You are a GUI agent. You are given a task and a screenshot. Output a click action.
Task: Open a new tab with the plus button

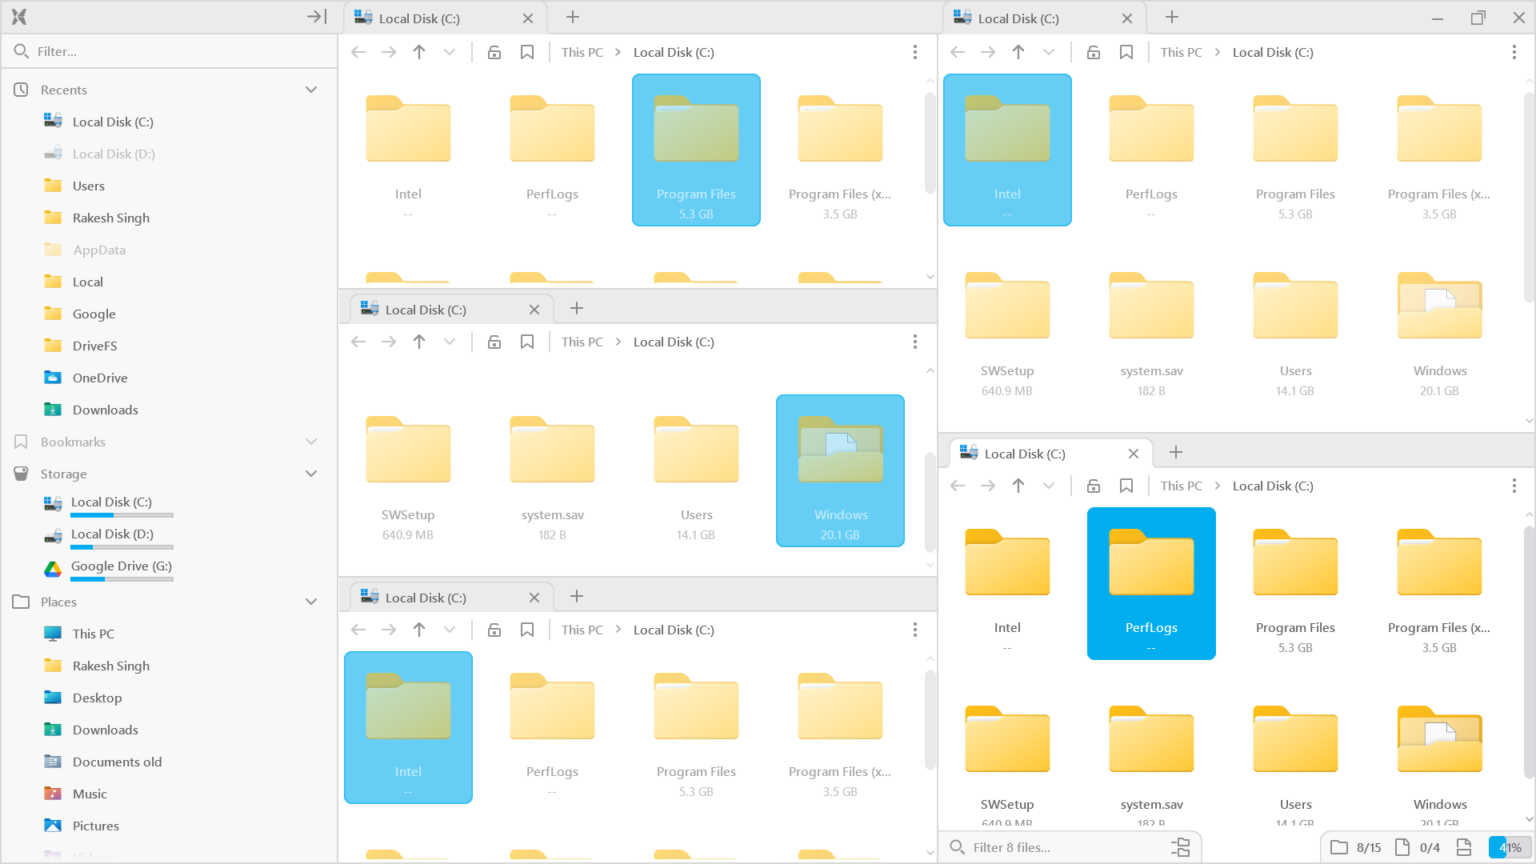coord(572,17)
